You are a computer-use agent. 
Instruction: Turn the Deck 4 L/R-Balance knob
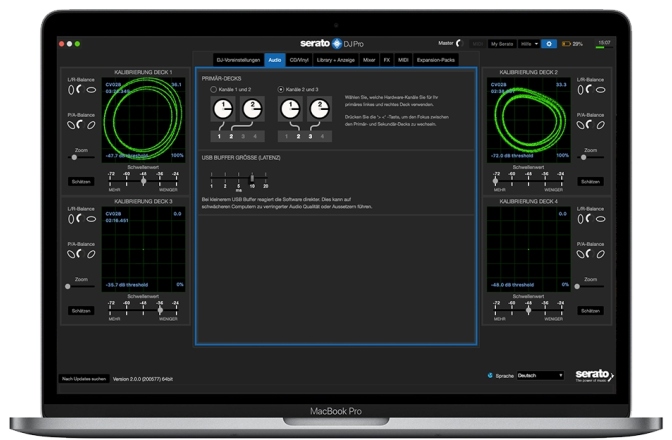point(589,219)
